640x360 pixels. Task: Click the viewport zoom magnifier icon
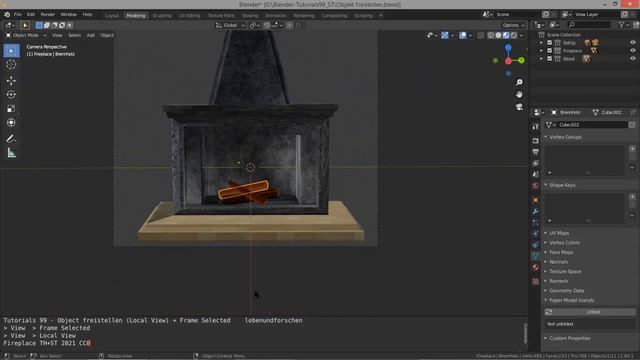pyautogui.click(x=519, y=82)
